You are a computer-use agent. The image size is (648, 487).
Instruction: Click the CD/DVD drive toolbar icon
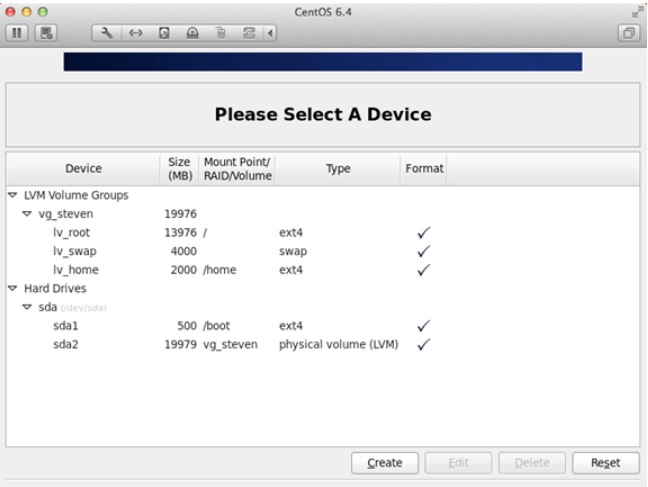click(x=192, y=33)
